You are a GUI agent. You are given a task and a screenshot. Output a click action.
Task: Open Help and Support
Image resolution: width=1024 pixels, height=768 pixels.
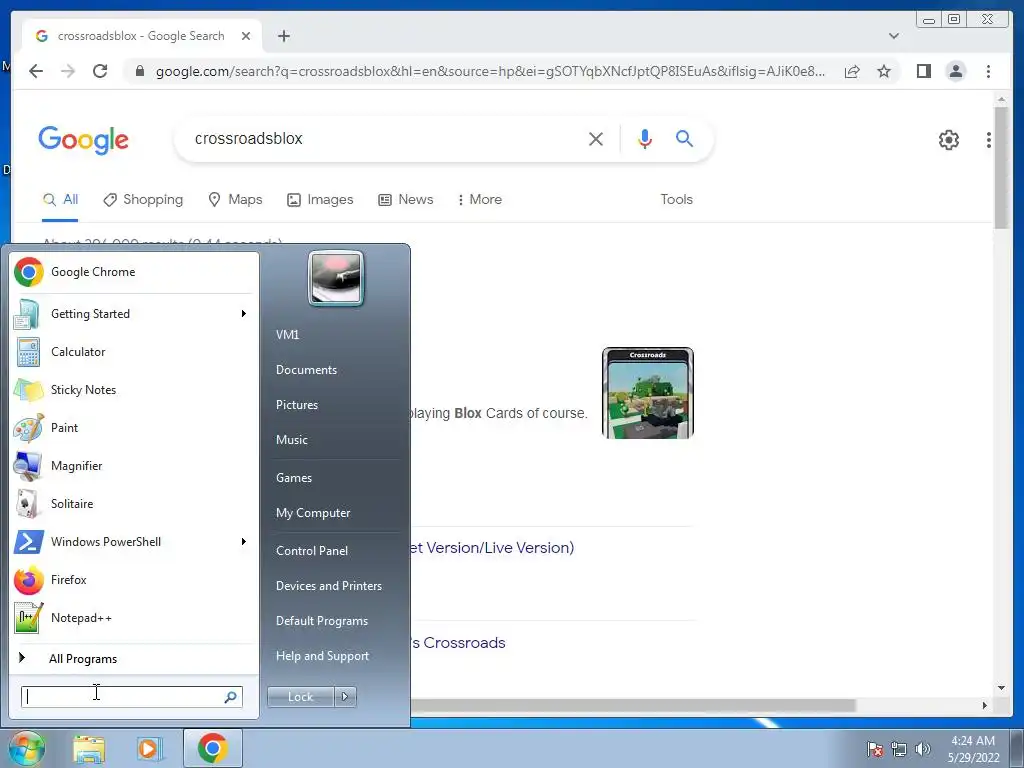tap(323, 656)
